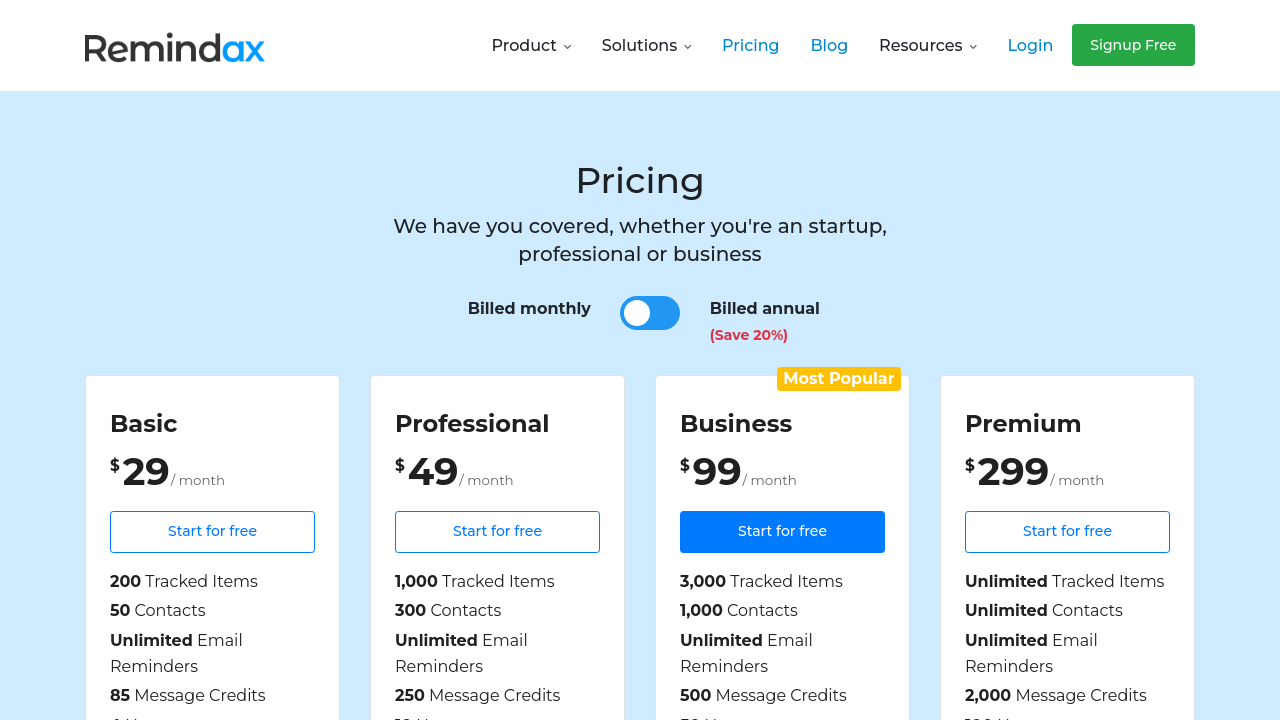Image resolution: width=1280 pixels, height=720 pixels.
Task: Choose the Billed annual option
Action: [764, 309]
